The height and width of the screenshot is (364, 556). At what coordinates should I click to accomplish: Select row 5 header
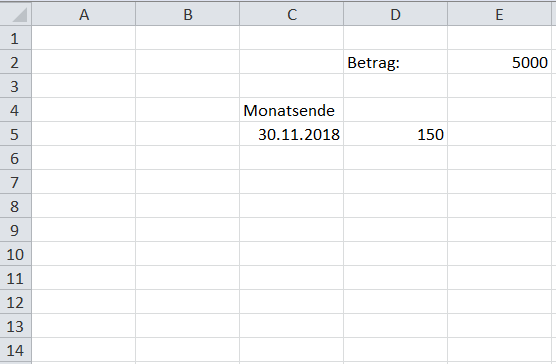click(16, 134)
